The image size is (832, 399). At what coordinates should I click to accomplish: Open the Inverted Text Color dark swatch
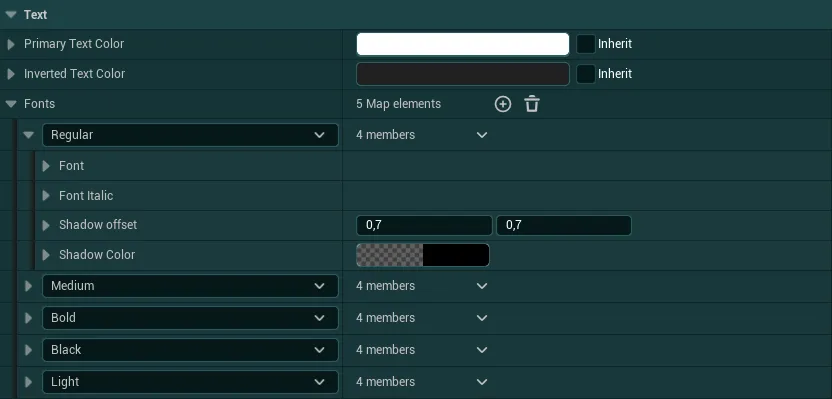[x=463, y=74]
